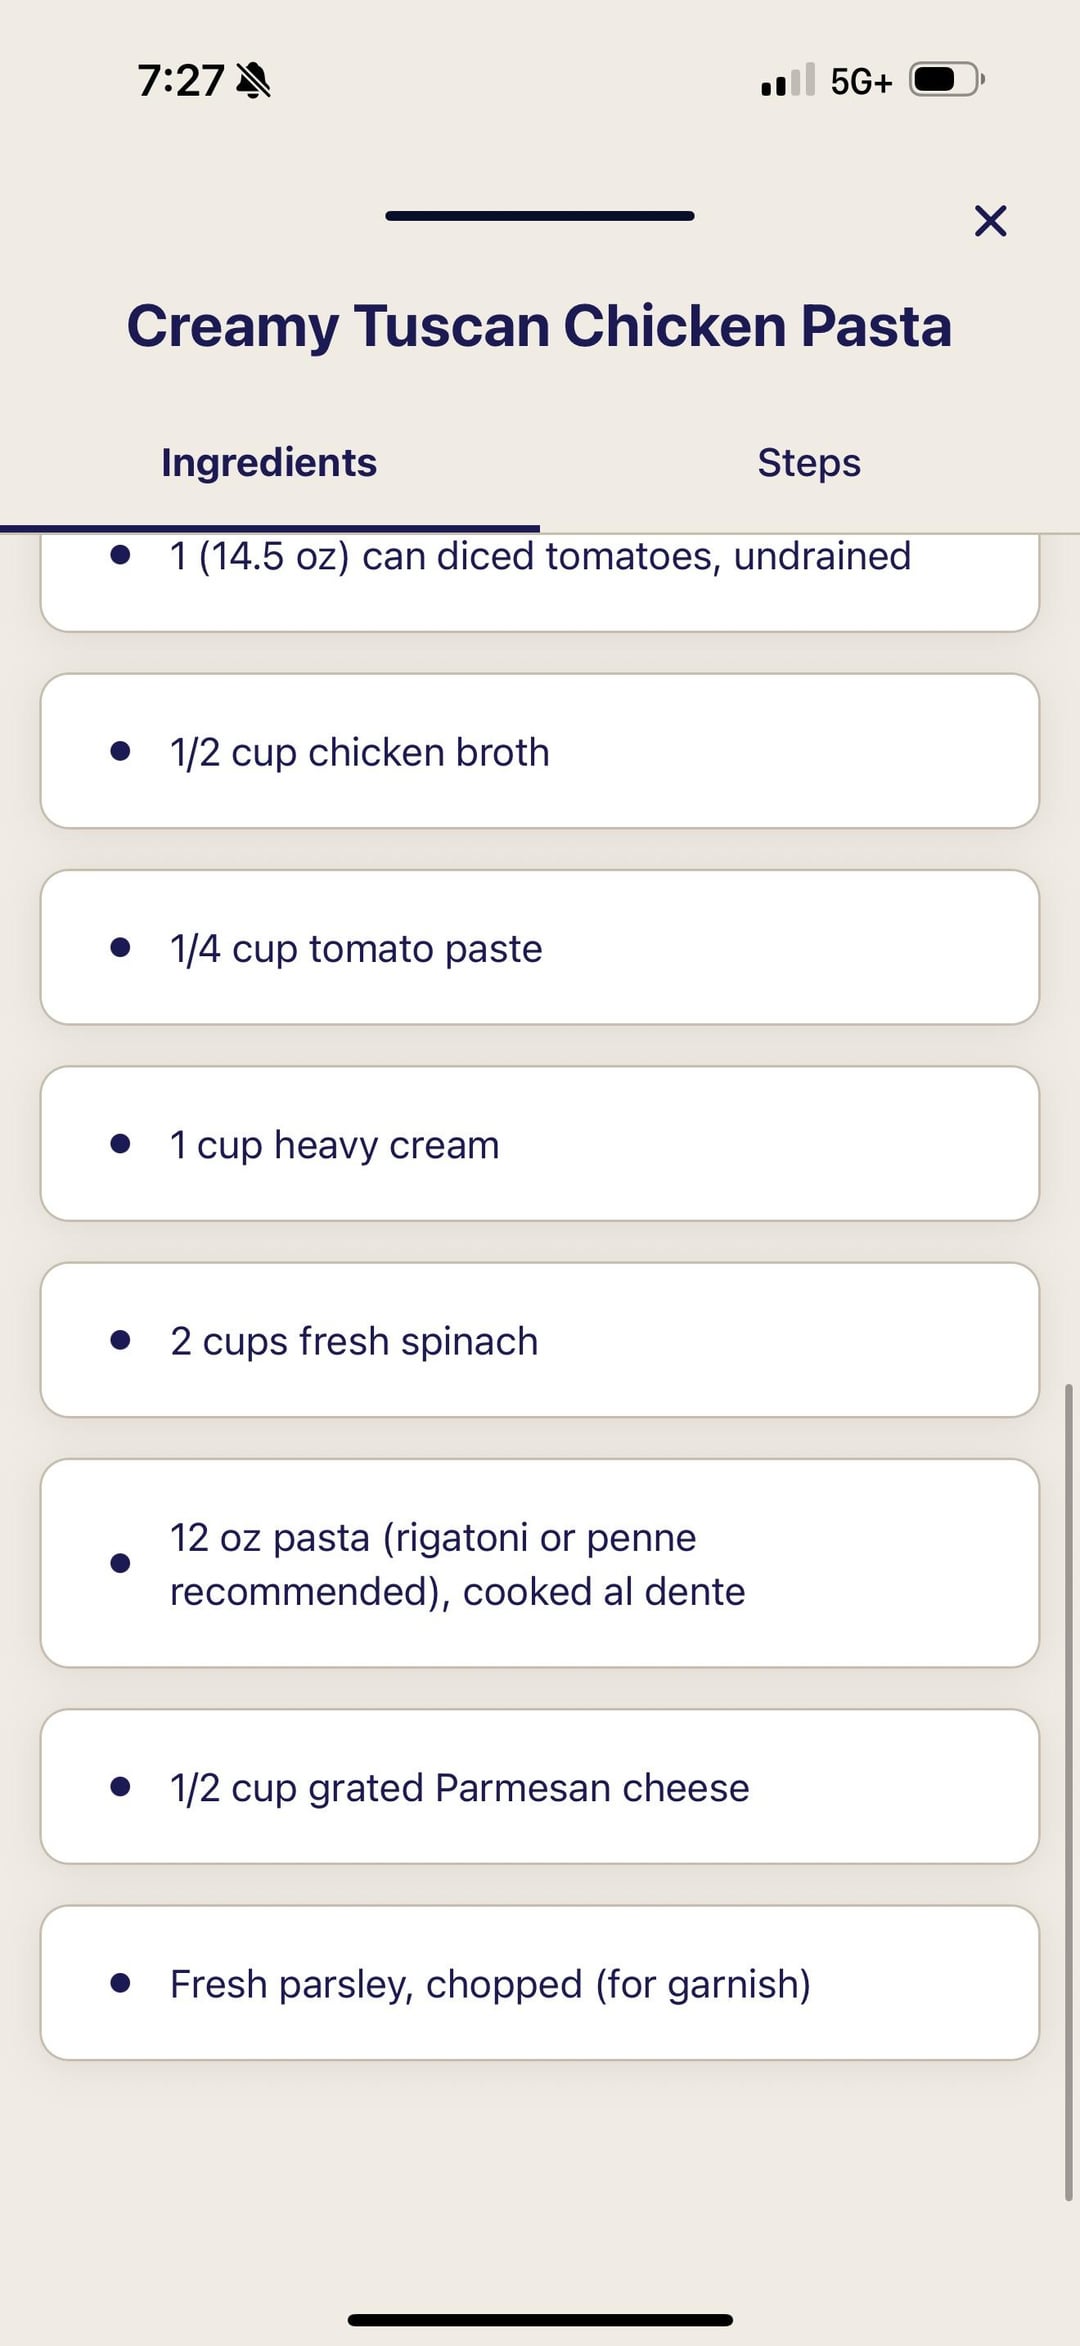The image size is (1080, 2346).
Task: Select the 12 oz pasta ingredient card
Action: pos(540,1563)
